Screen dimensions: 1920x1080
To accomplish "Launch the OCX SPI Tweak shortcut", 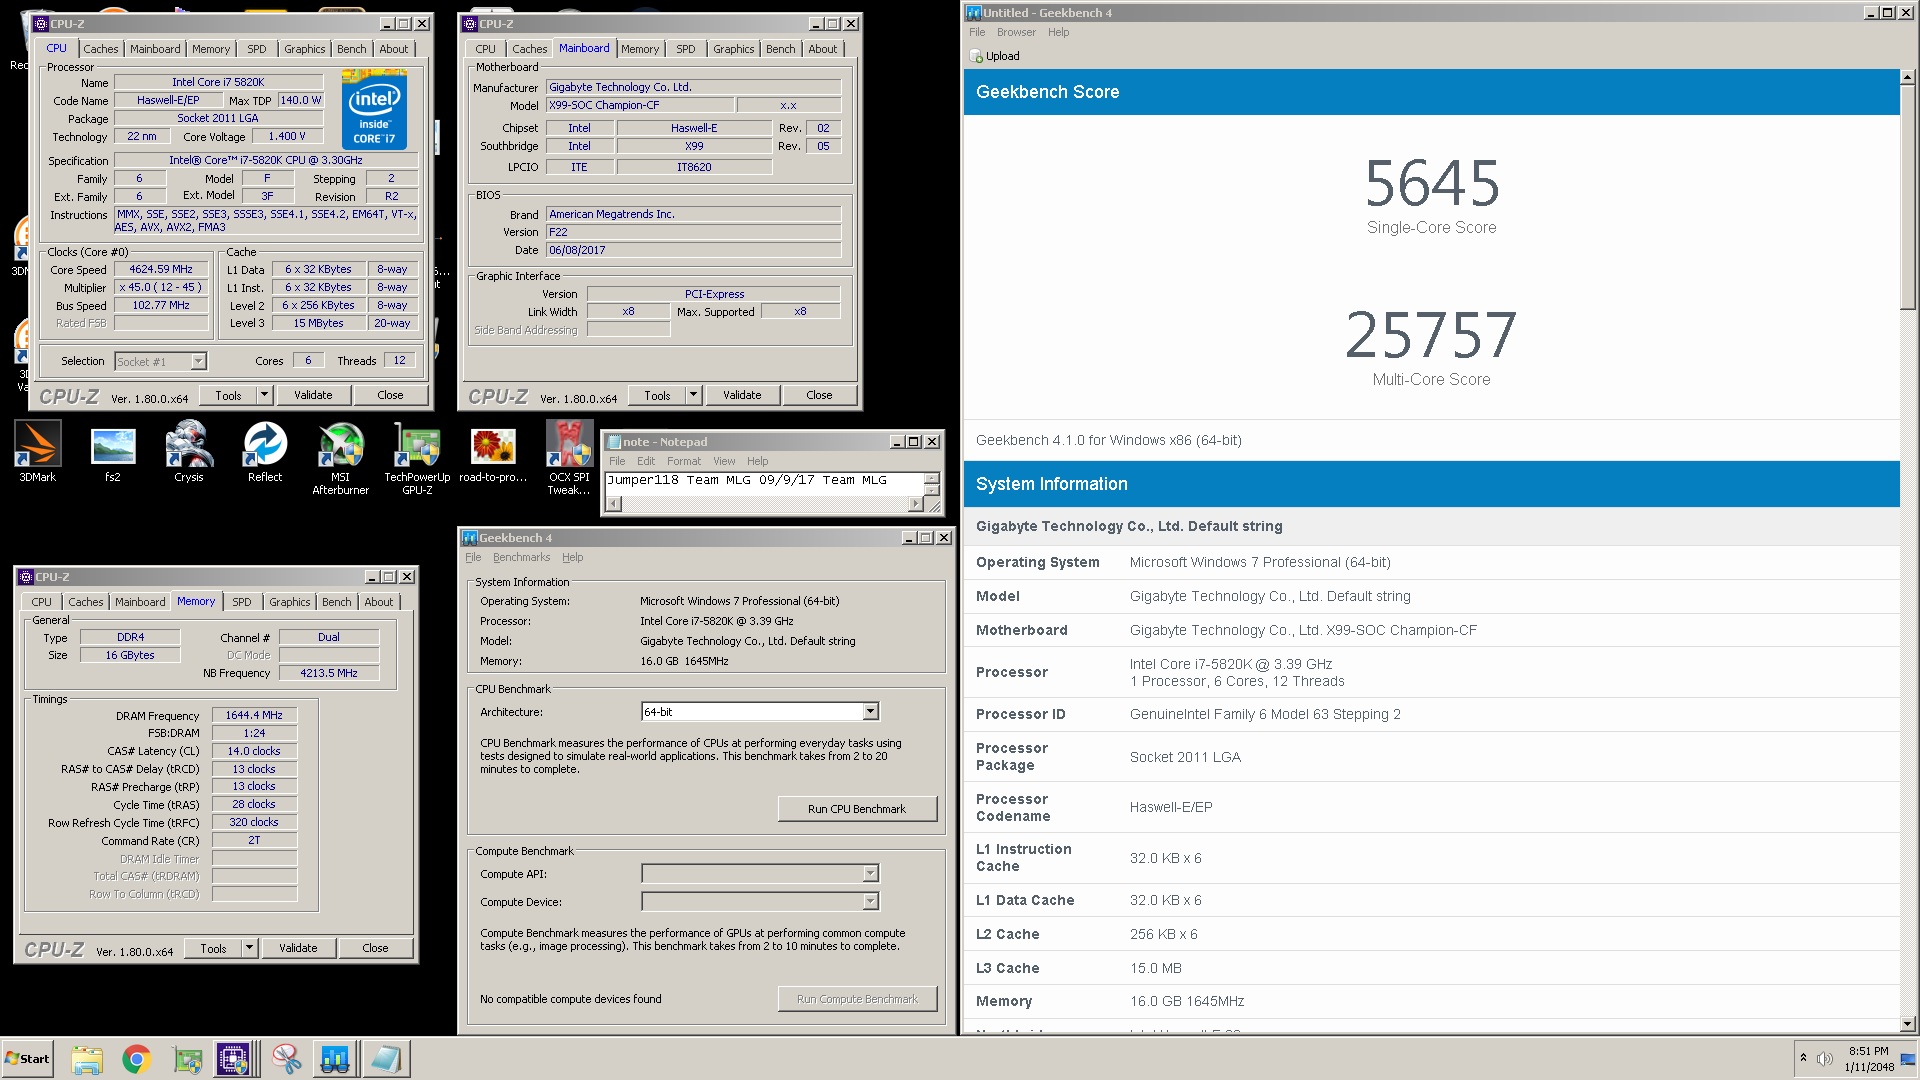I will click(x=569, y=458).
